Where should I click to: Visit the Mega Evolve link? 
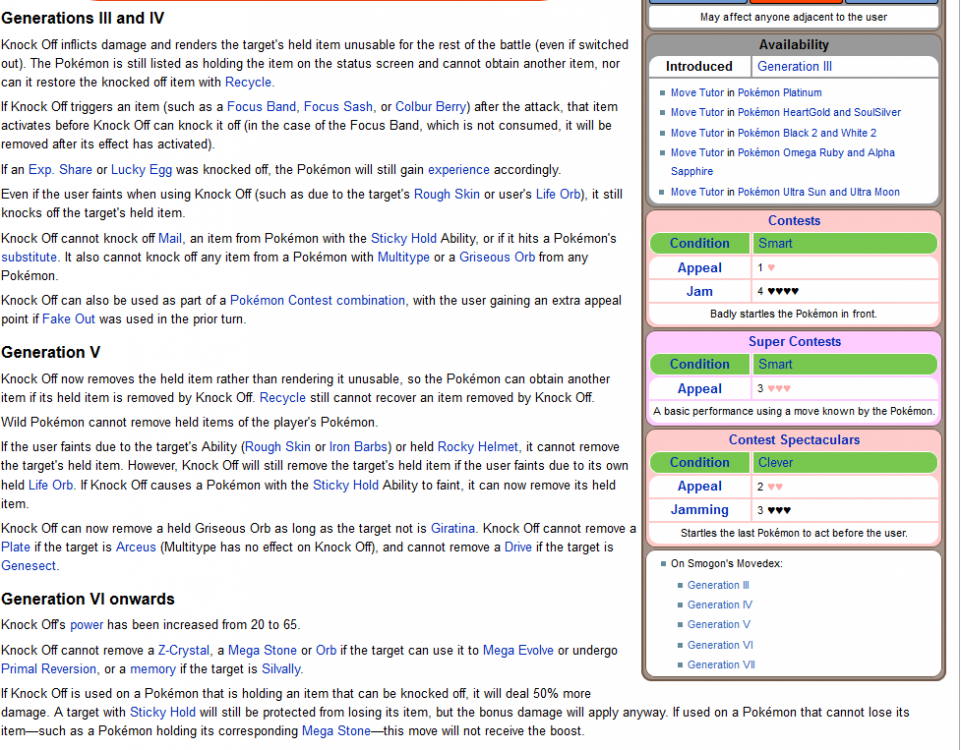pyautogui.click(x=518, y=650)
